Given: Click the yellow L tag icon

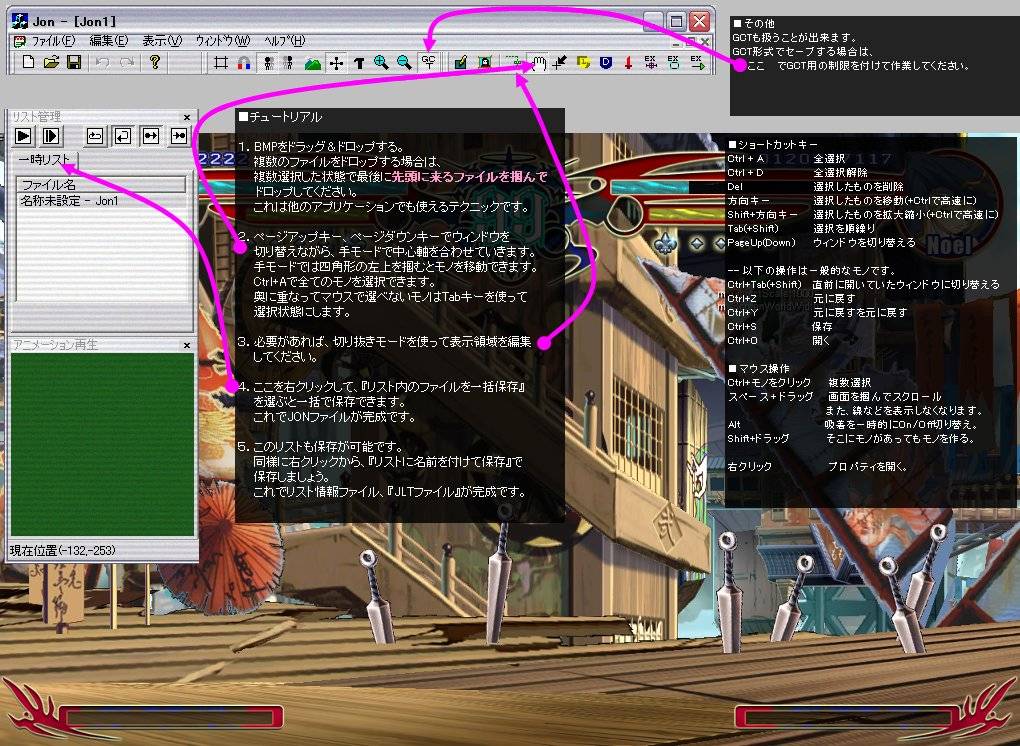Looking at the screenshot, I should (583, 62).
